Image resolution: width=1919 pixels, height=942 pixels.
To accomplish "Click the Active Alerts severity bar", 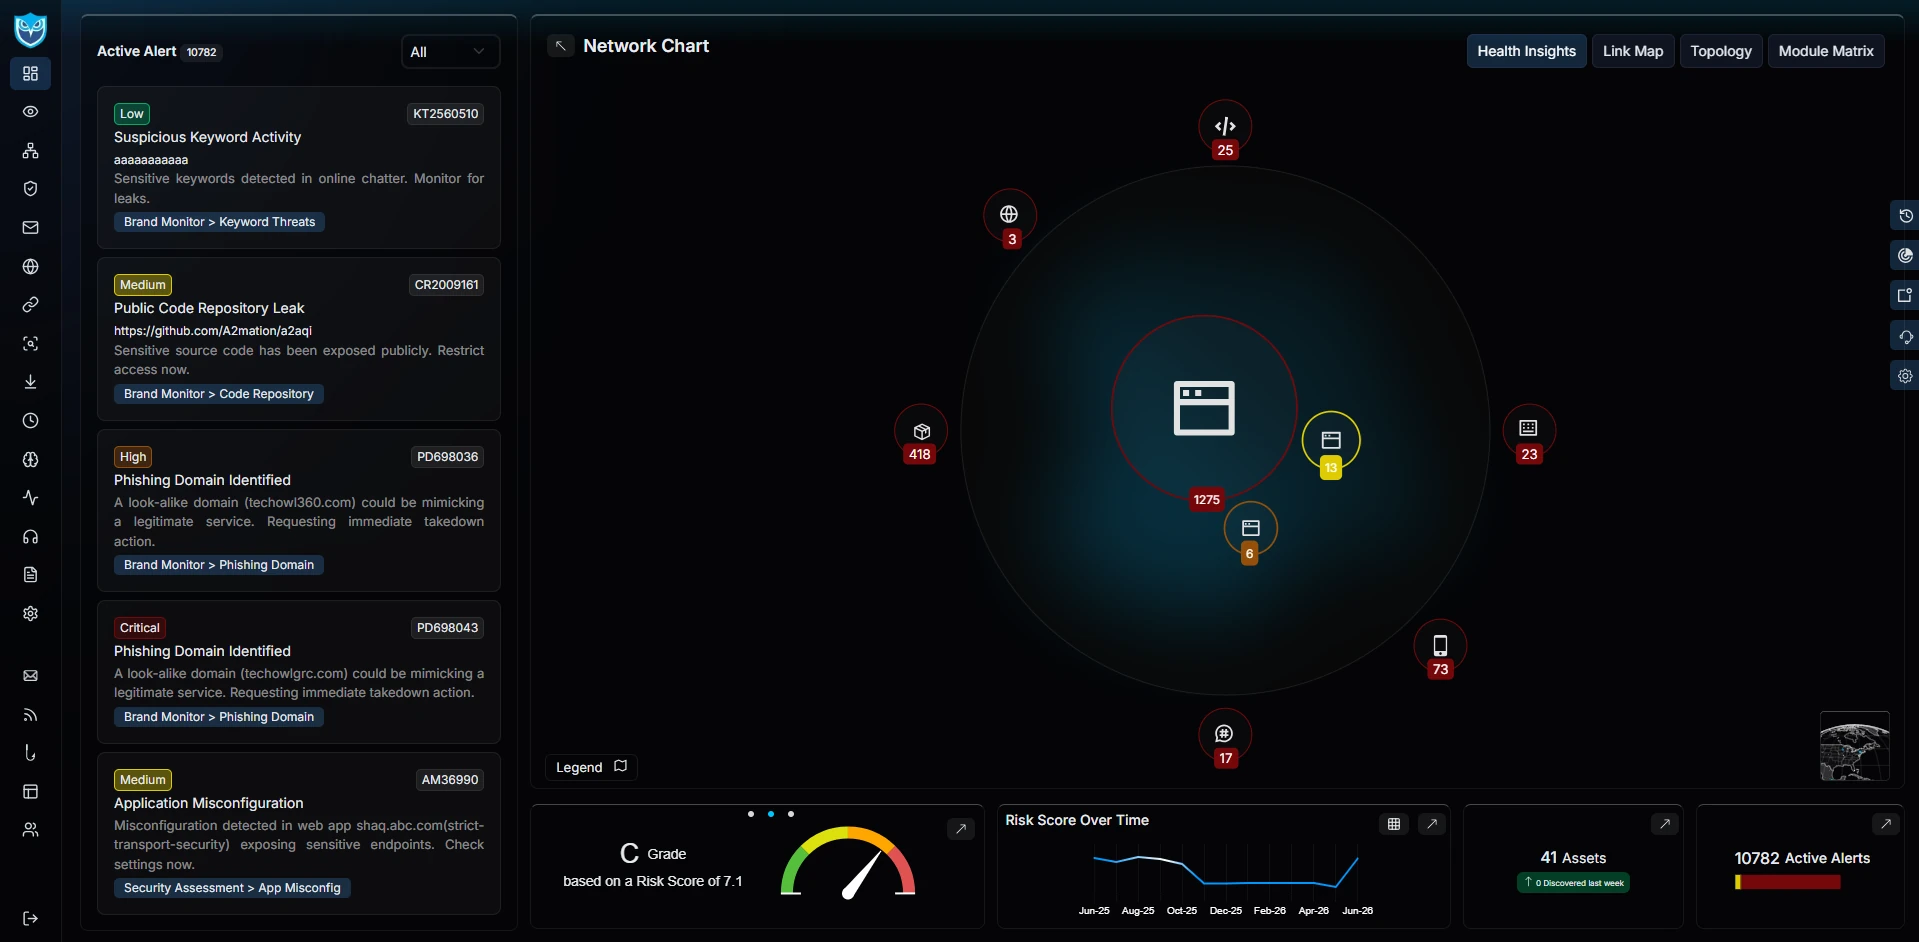I will click(x=1787, y=882).
